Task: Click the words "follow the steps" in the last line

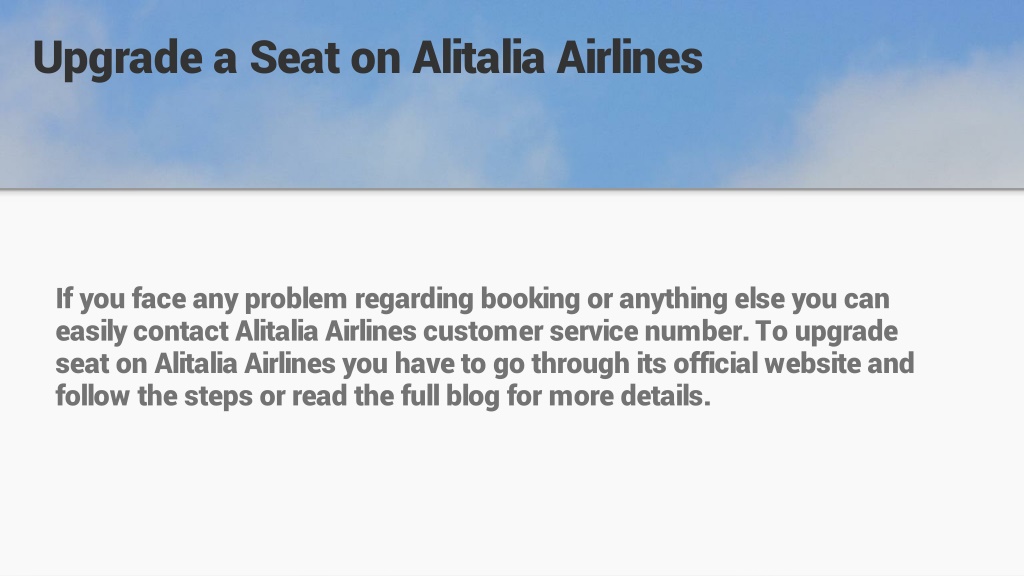Action: click(153, 396)
